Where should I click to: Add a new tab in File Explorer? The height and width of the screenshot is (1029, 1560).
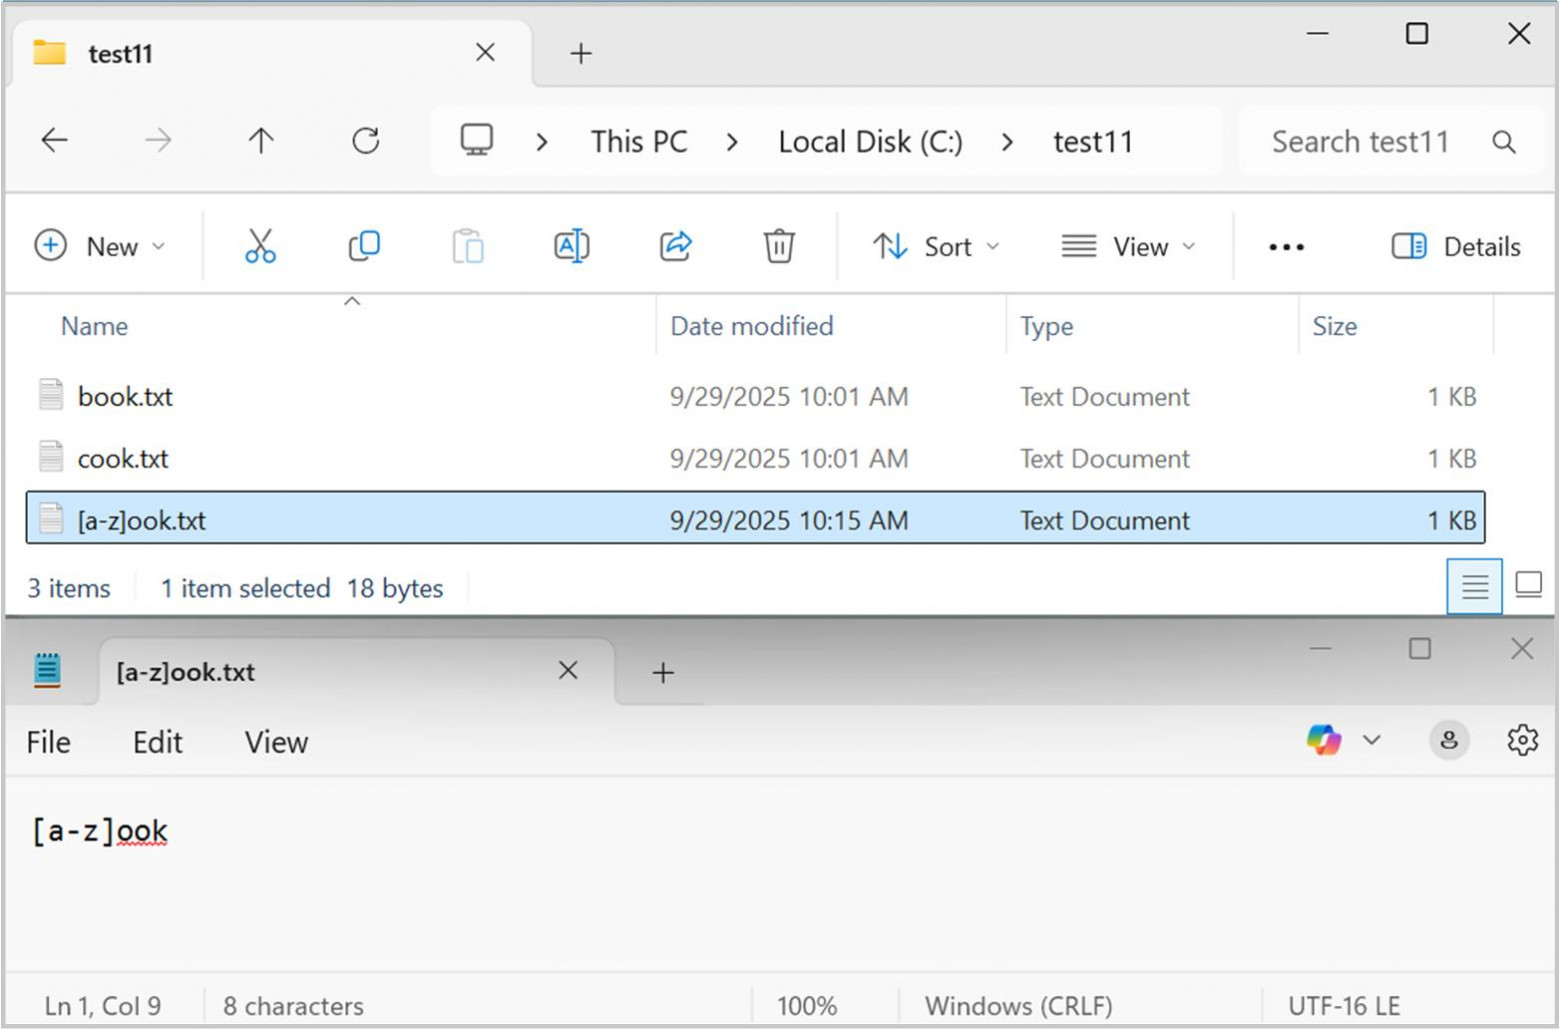tap(581, 53)
